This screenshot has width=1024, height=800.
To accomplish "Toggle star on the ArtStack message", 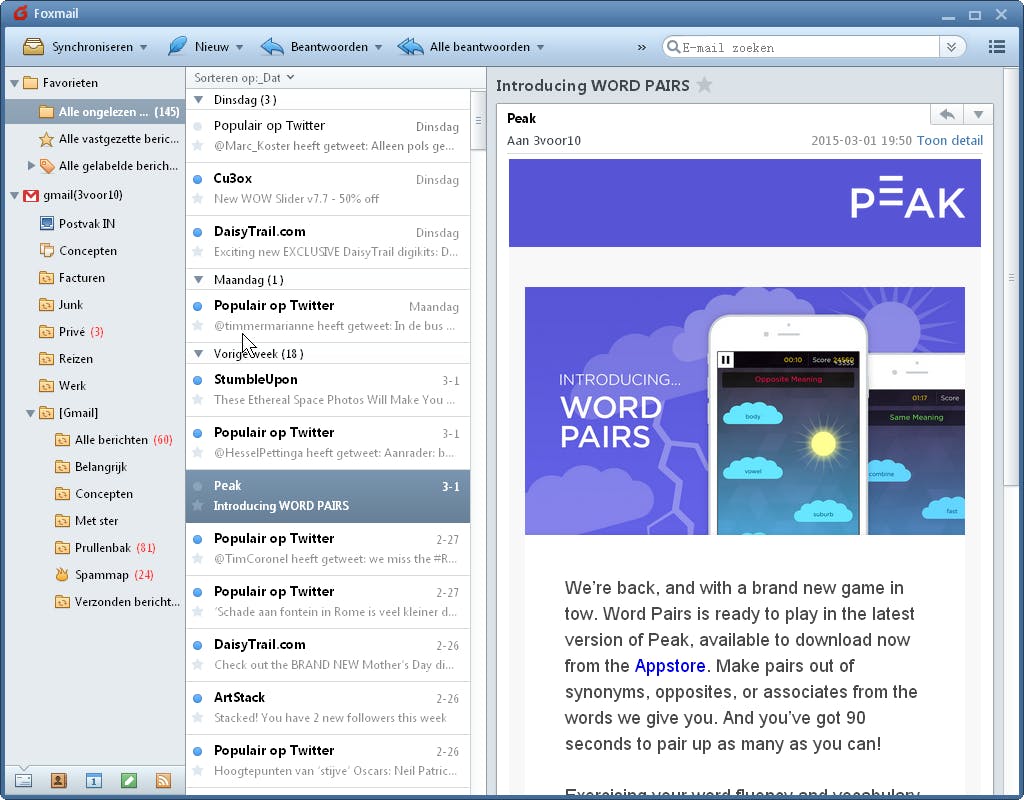I will [x=198, y=718].
